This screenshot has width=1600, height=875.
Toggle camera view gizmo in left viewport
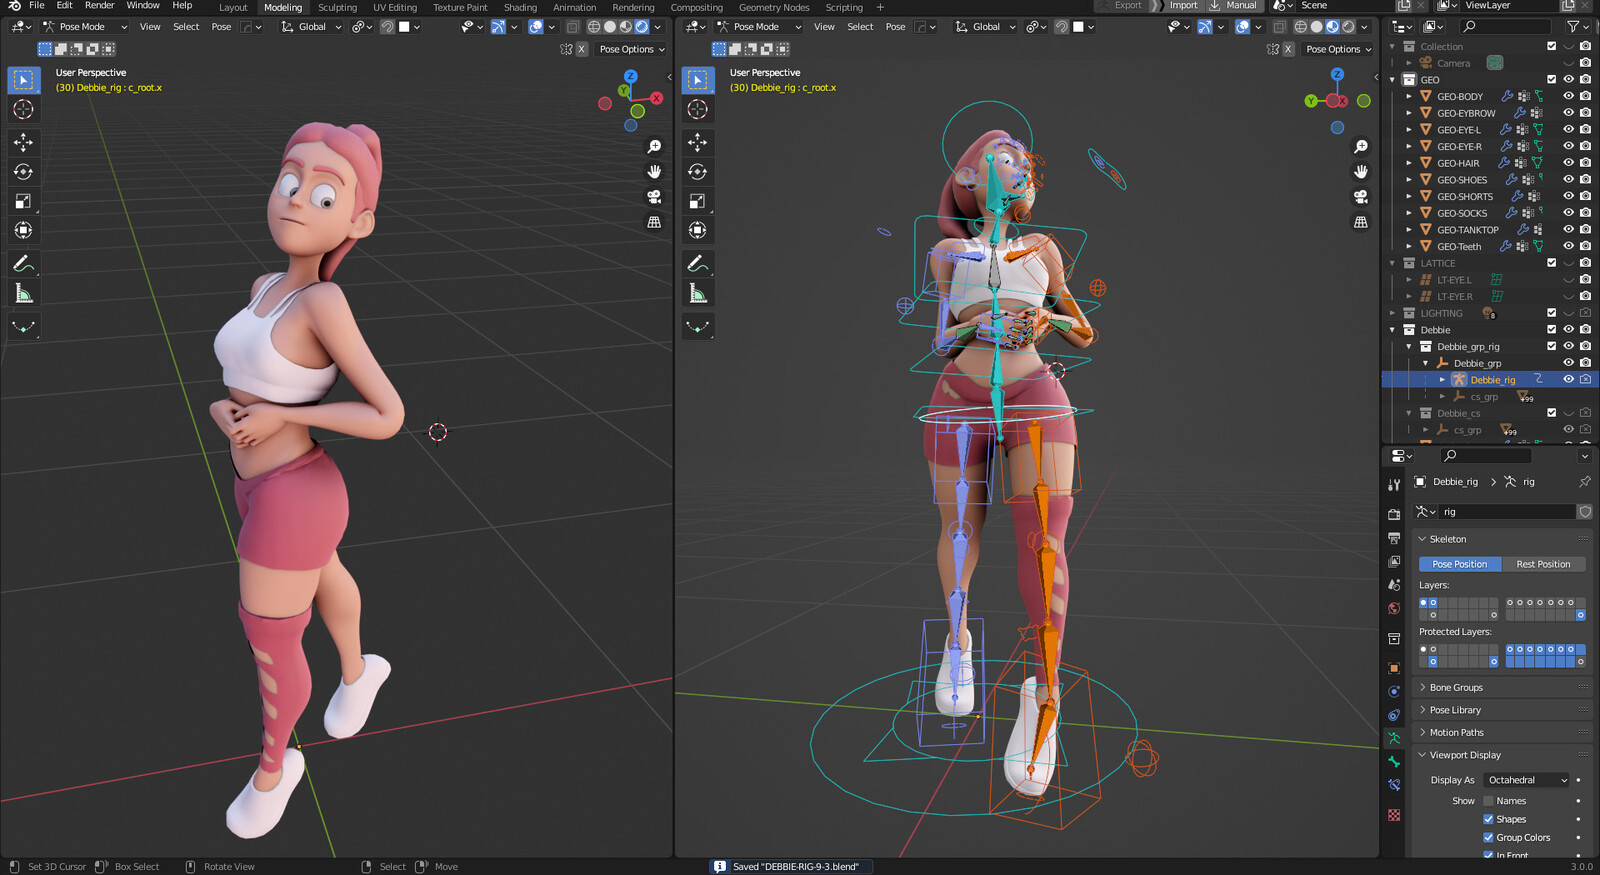[x=654, y=197]
